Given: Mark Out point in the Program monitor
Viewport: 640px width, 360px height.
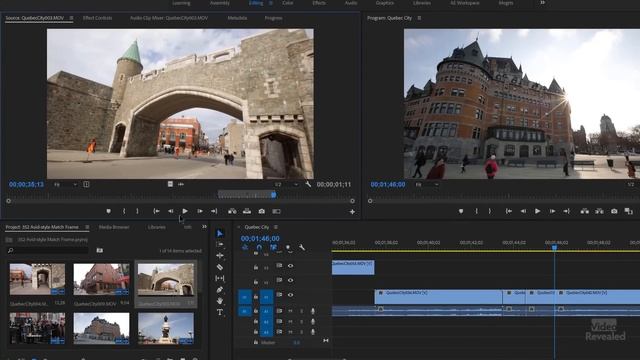Looking at the screenshot, I should click(490, 211).
